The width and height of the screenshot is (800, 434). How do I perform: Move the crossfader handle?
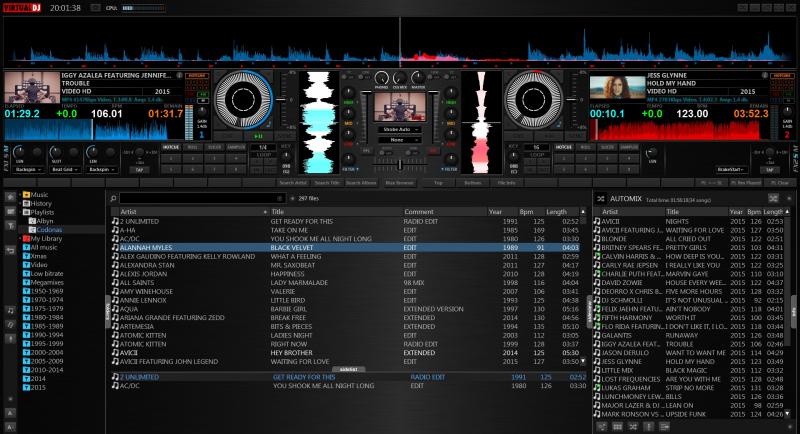[x=399, y=165]
